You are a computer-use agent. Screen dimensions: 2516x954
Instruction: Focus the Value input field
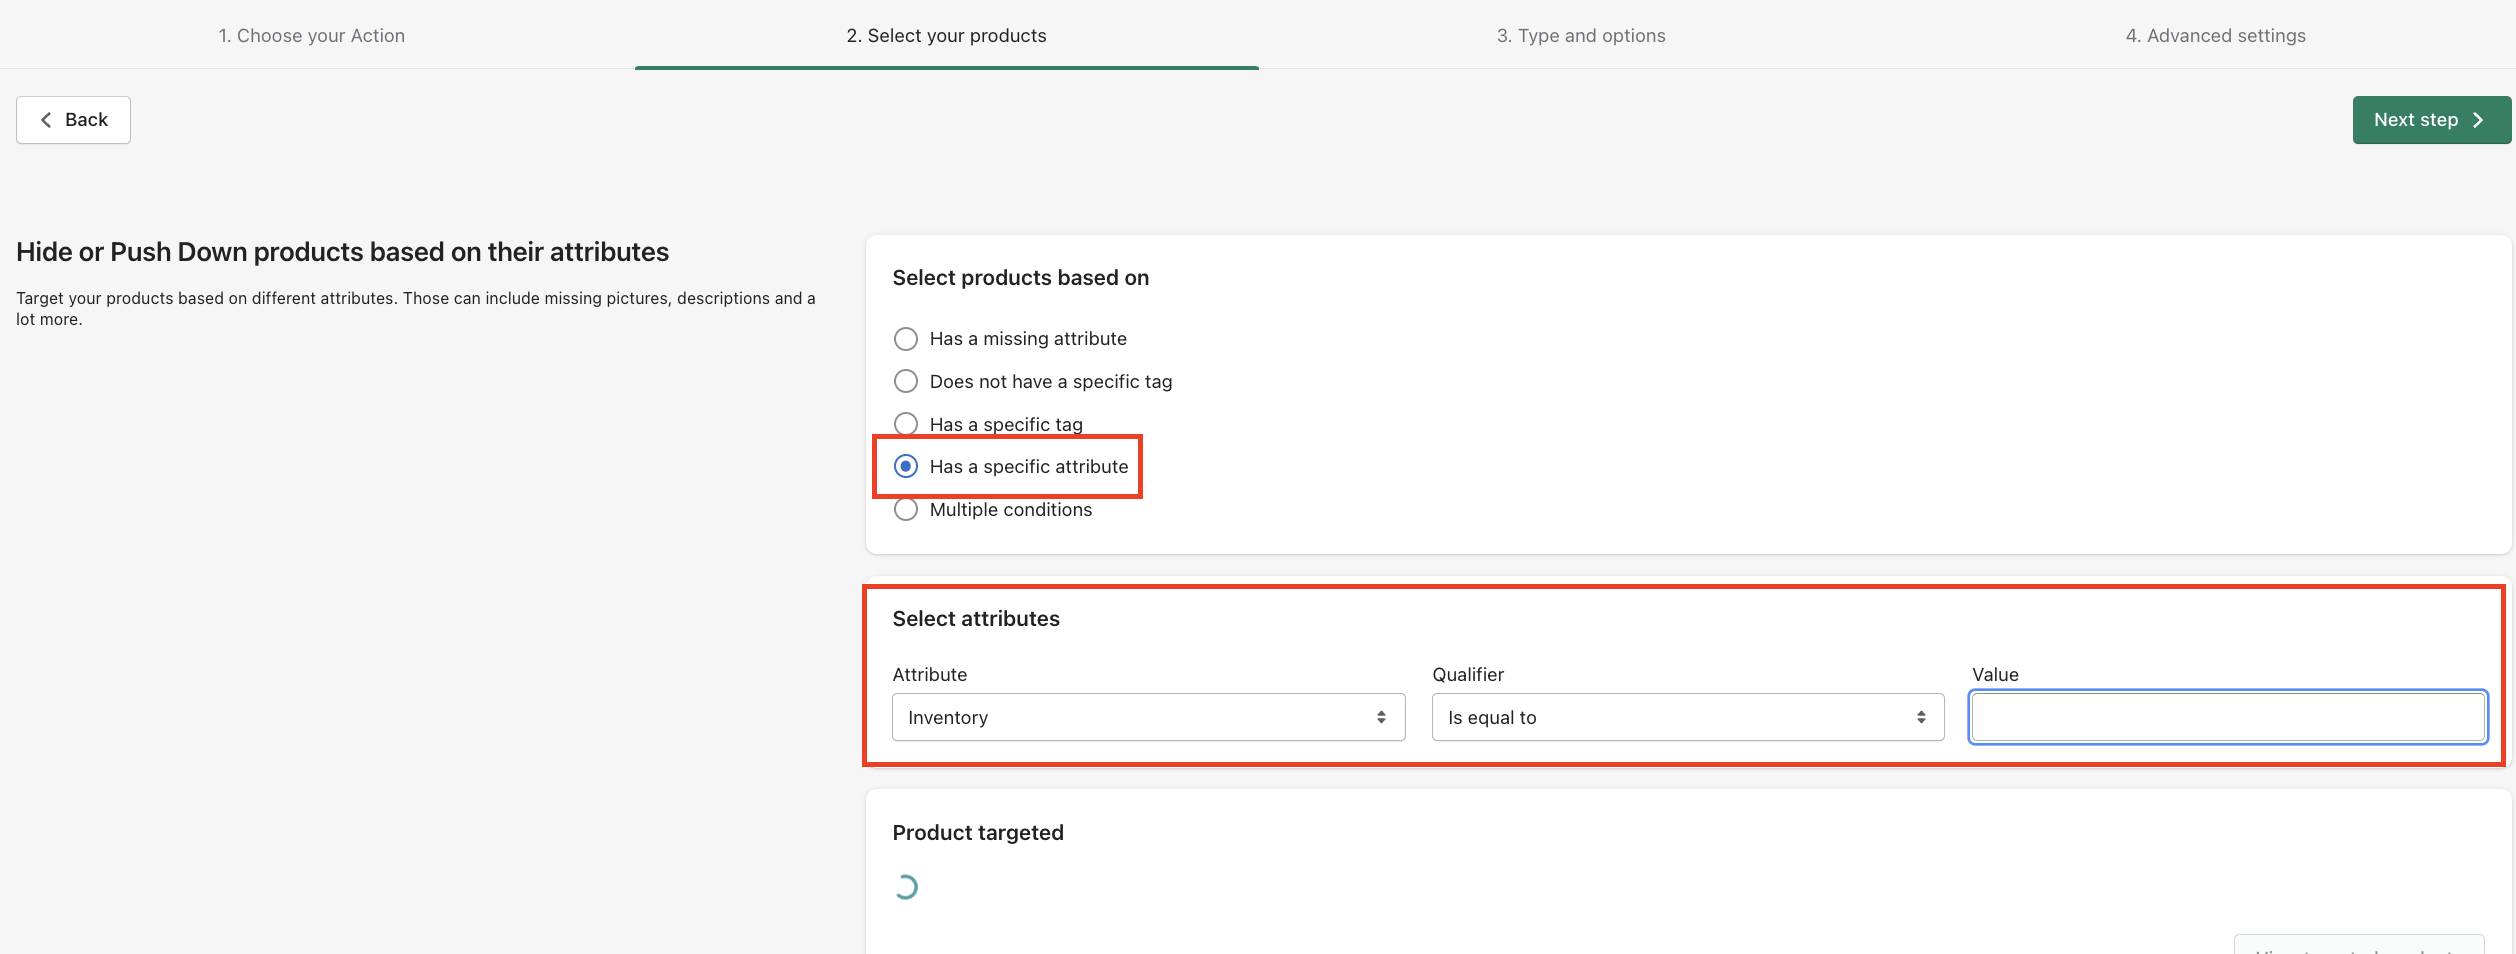tap(2227, 717)
